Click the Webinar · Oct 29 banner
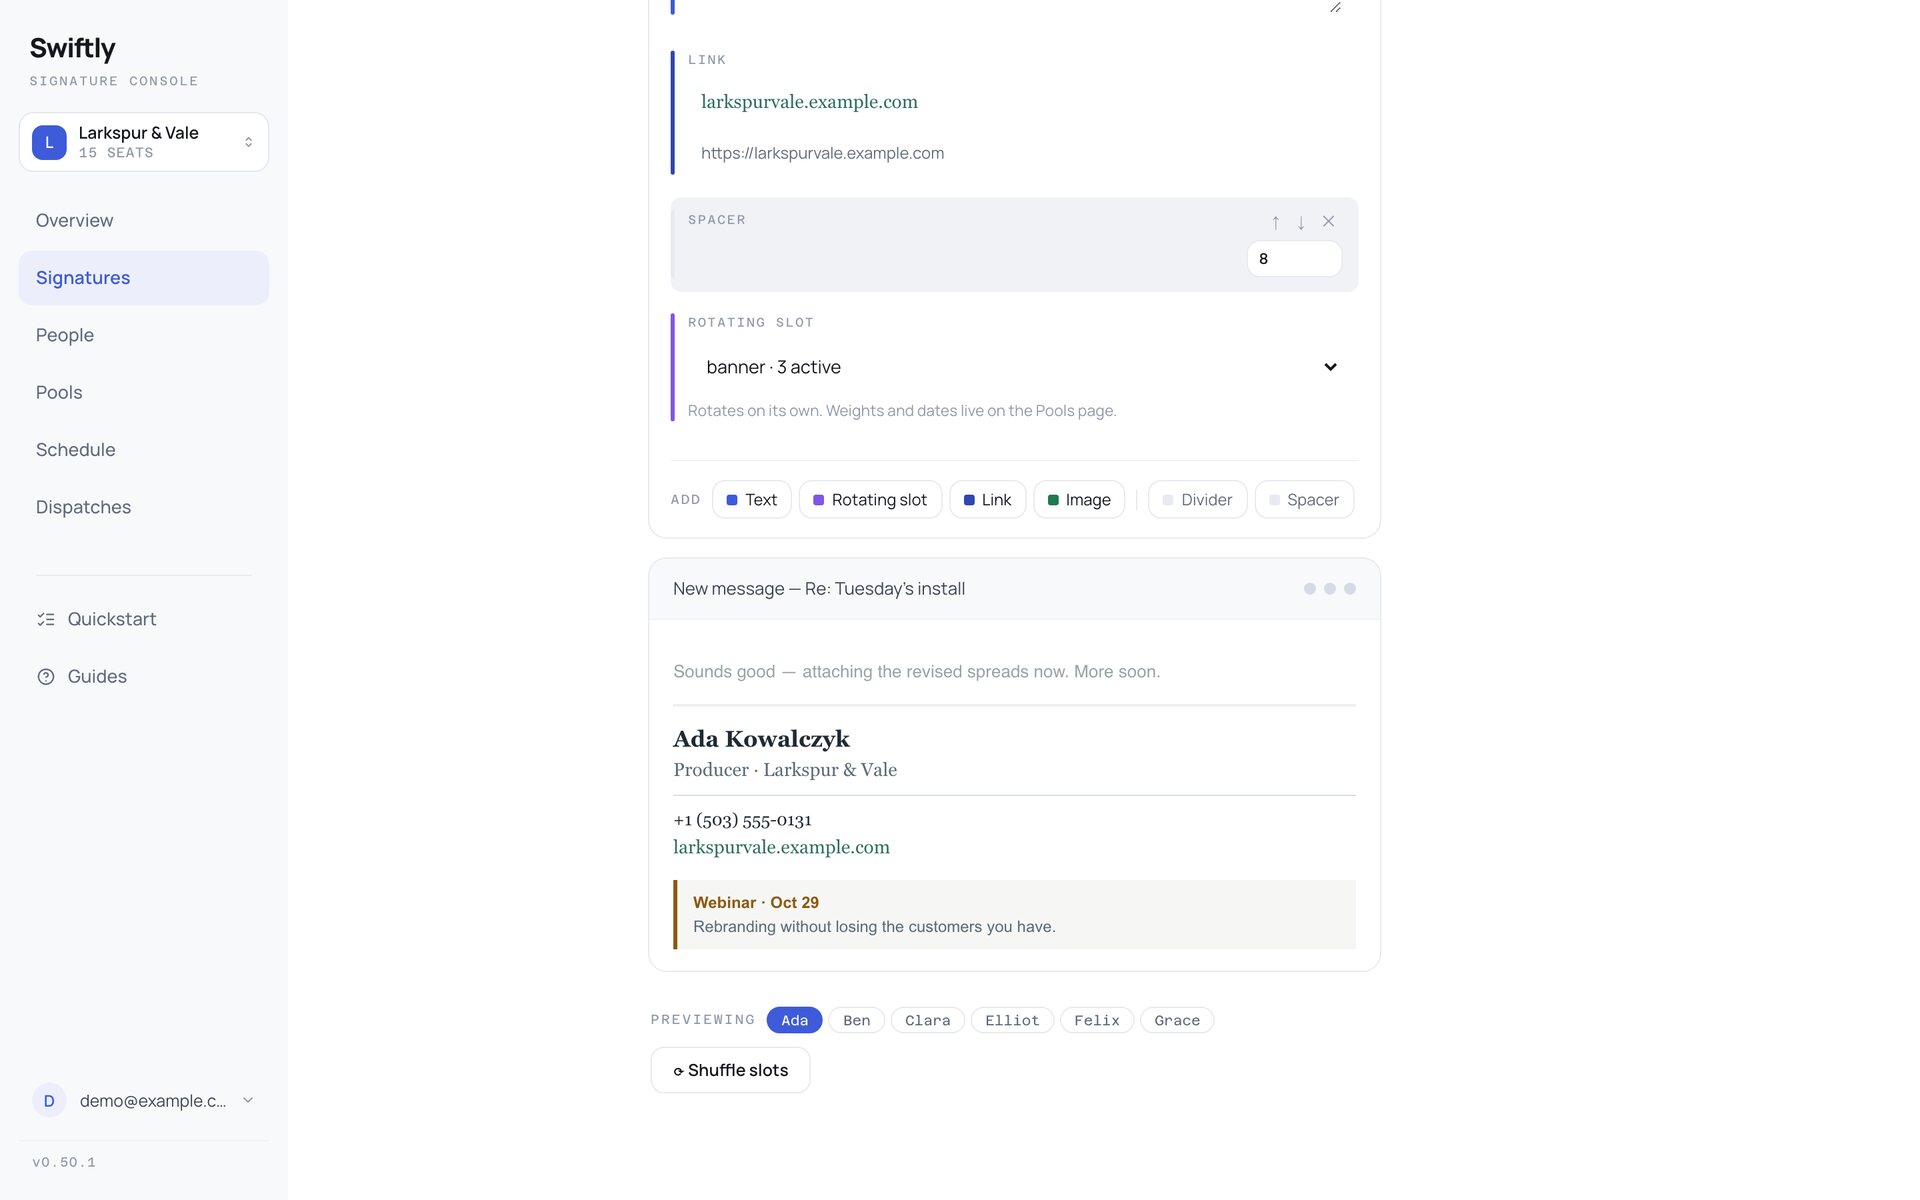 coord(1014,914)
